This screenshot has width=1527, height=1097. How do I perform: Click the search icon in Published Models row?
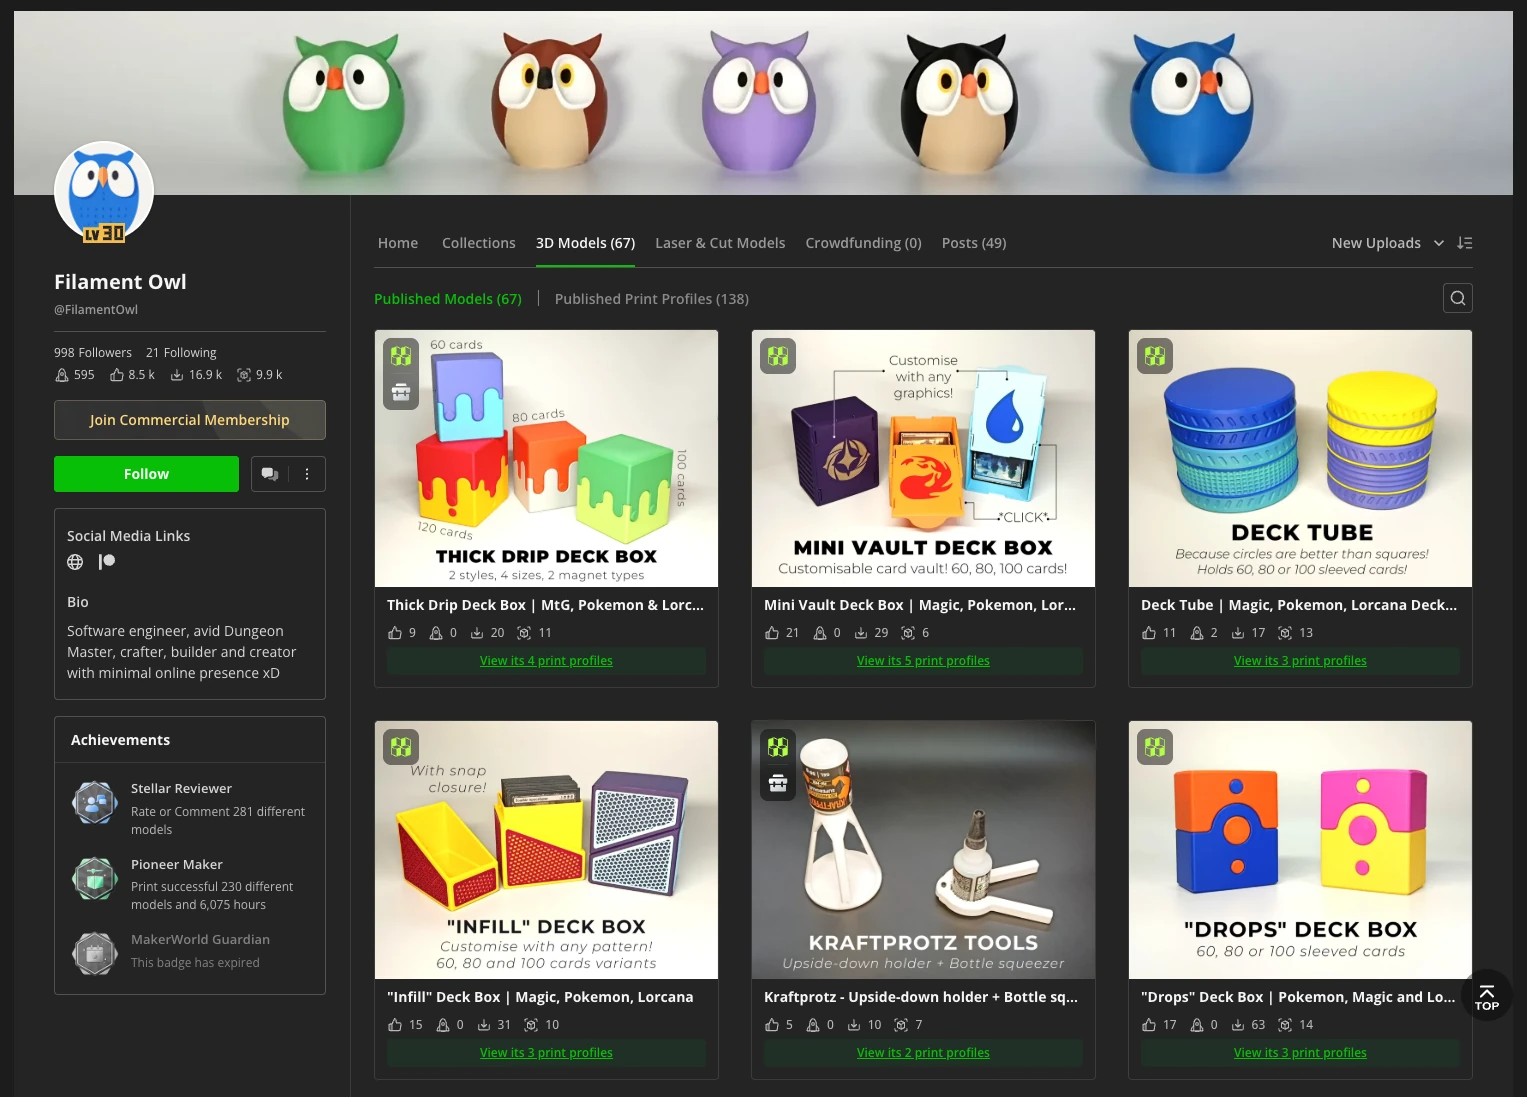(1457, 298)
